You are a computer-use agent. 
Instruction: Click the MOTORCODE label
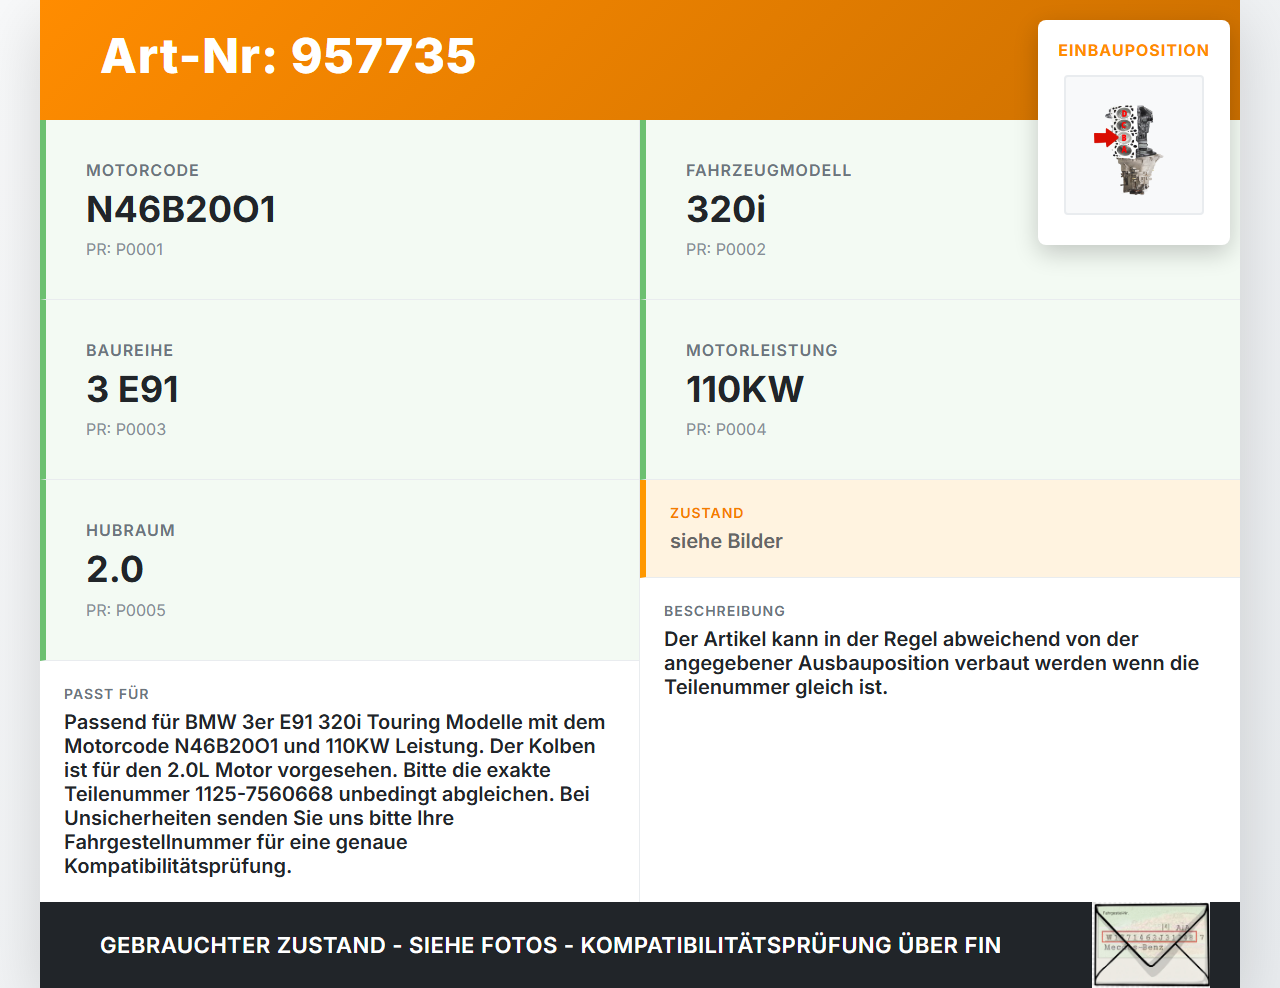click(x=142, y=170)
